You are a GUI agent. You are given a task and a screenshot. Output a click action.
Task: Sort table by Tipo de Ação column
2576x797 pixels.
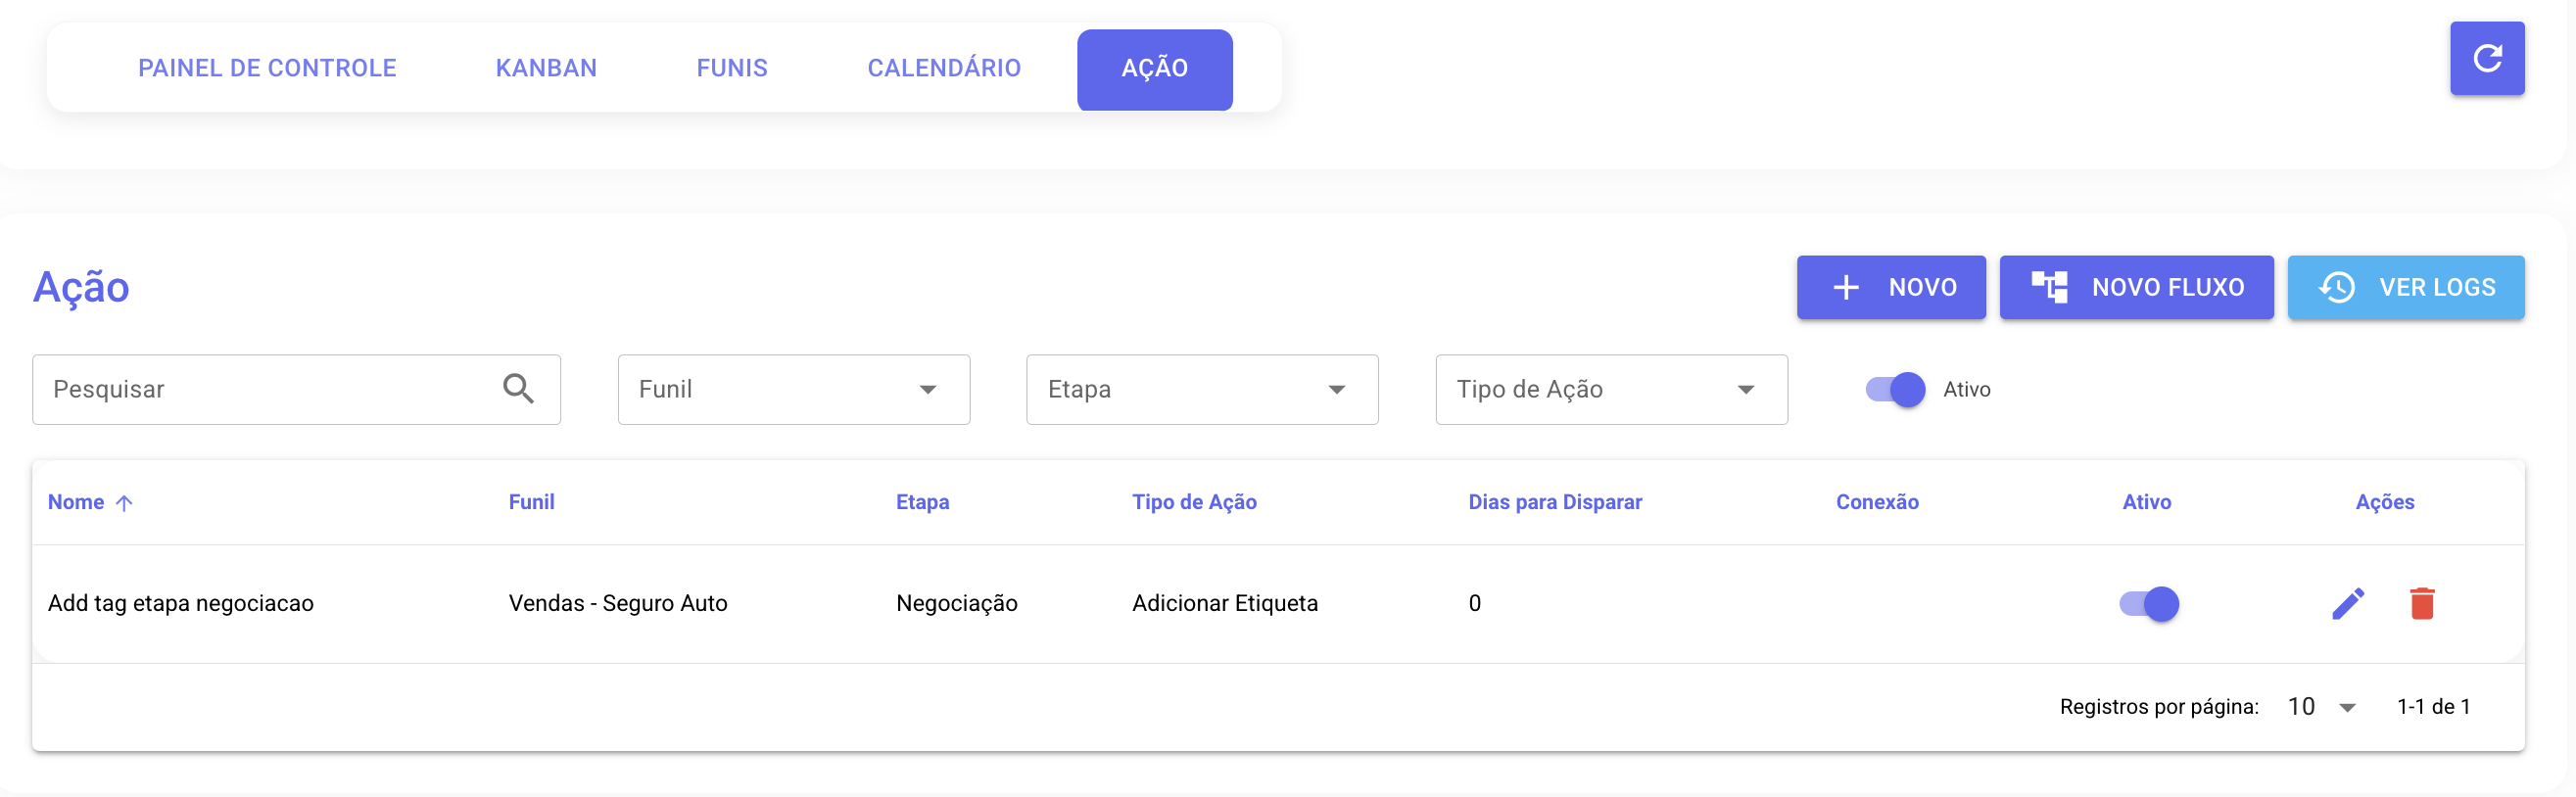click(1193, 502)
